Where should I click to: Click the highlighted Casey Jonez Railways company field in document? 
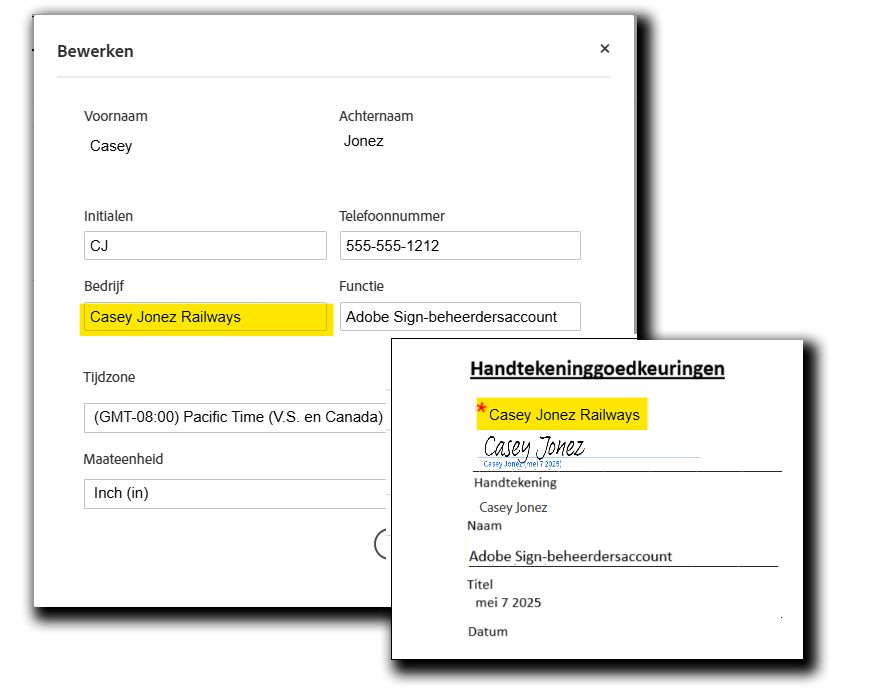click(x=562, y=414)
